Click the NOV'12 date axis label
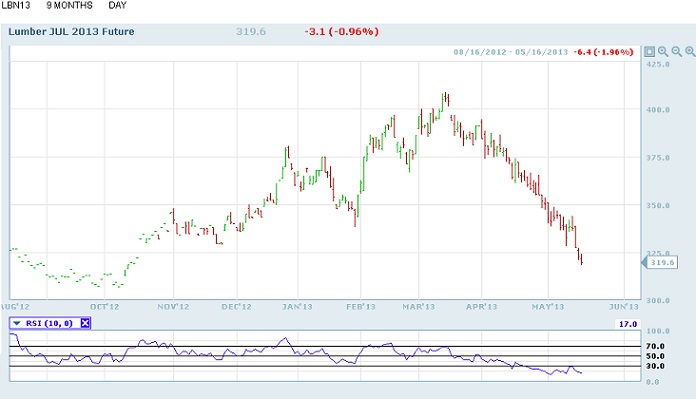 pyautogui.click(x=173, y=307)
